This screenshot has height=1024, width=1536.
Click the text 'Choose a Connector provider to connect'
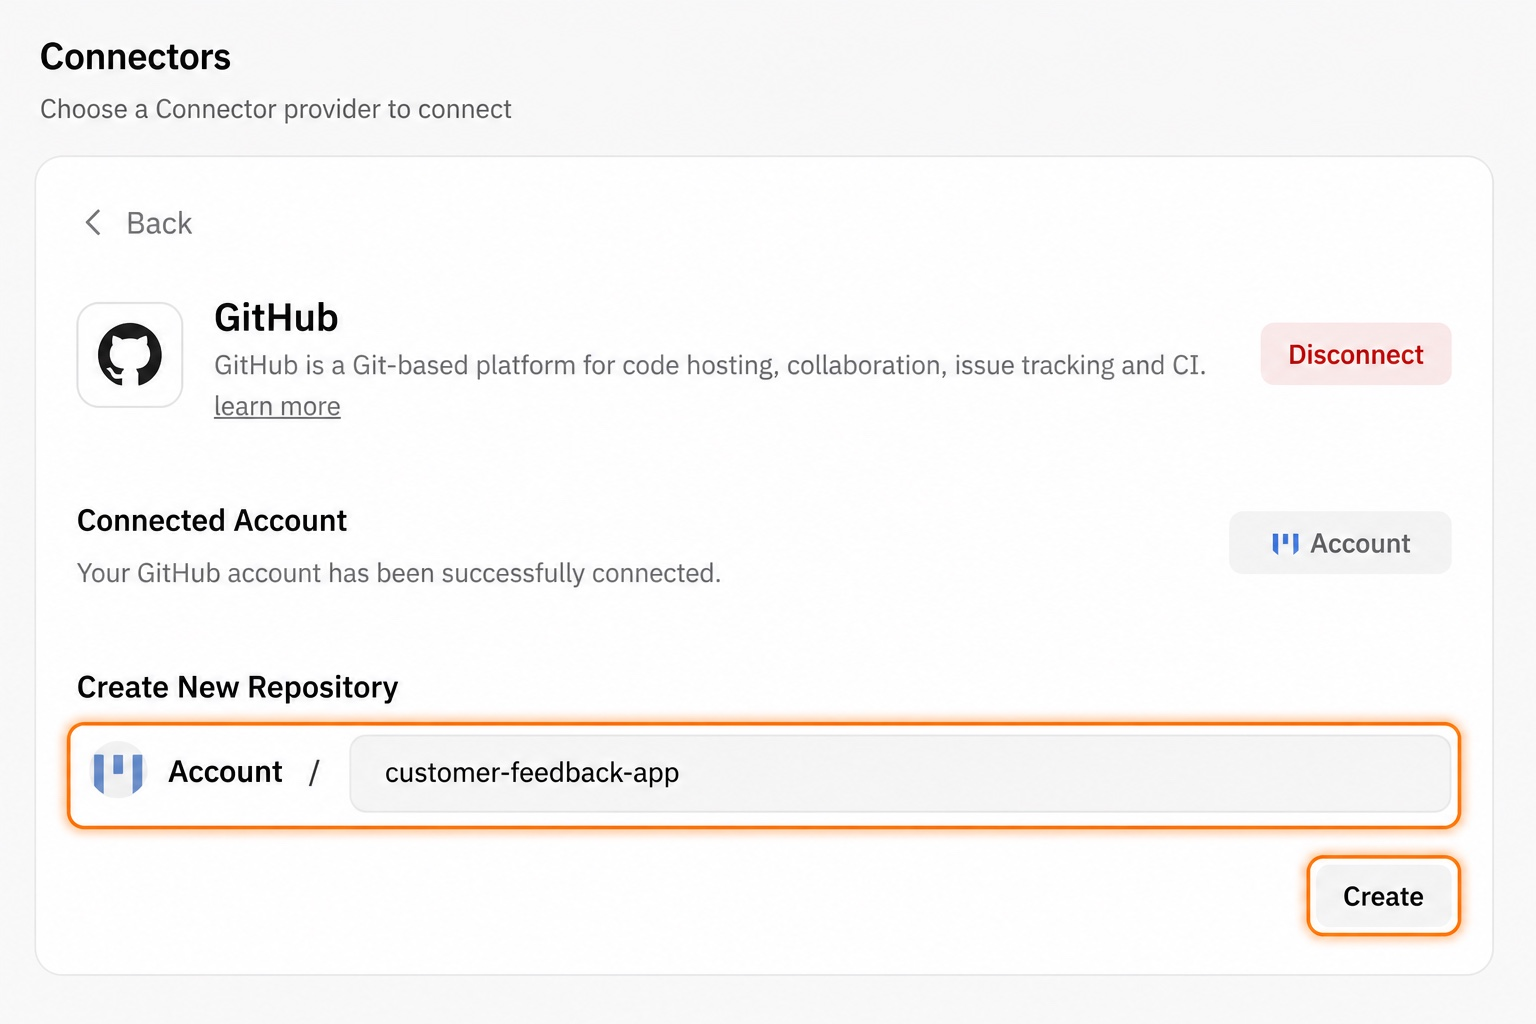click(x=276, y=109)
